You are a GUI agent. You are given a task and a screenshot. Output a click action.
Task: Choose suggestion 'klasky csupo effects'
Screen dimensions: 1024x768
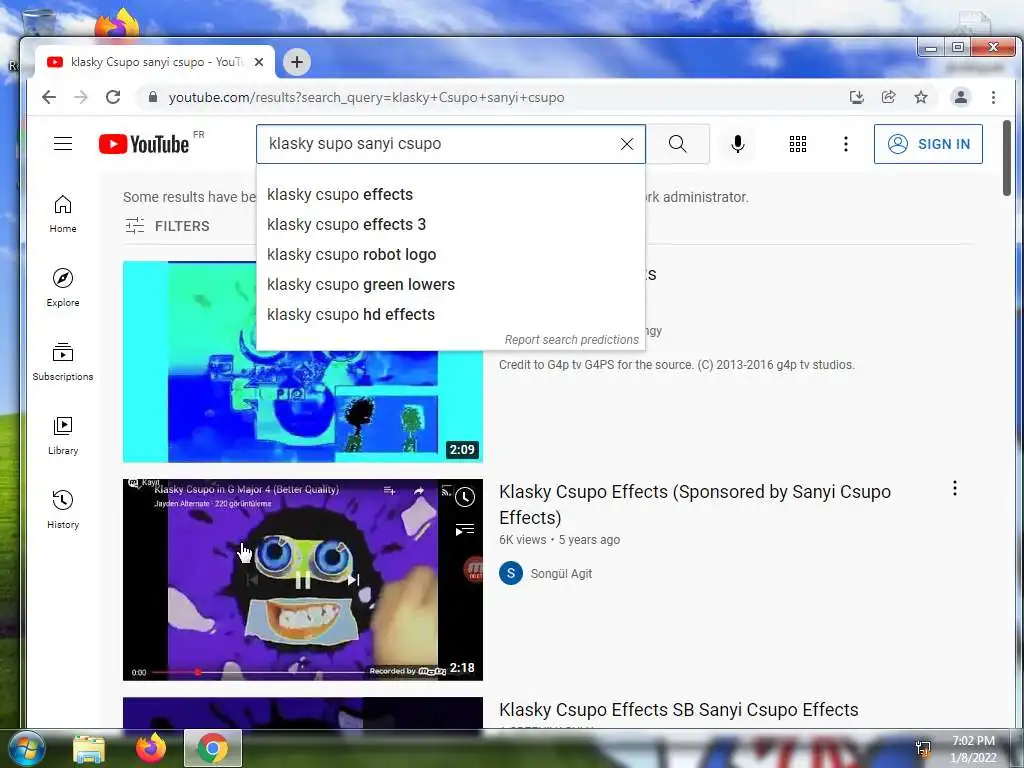coord(451,195)
